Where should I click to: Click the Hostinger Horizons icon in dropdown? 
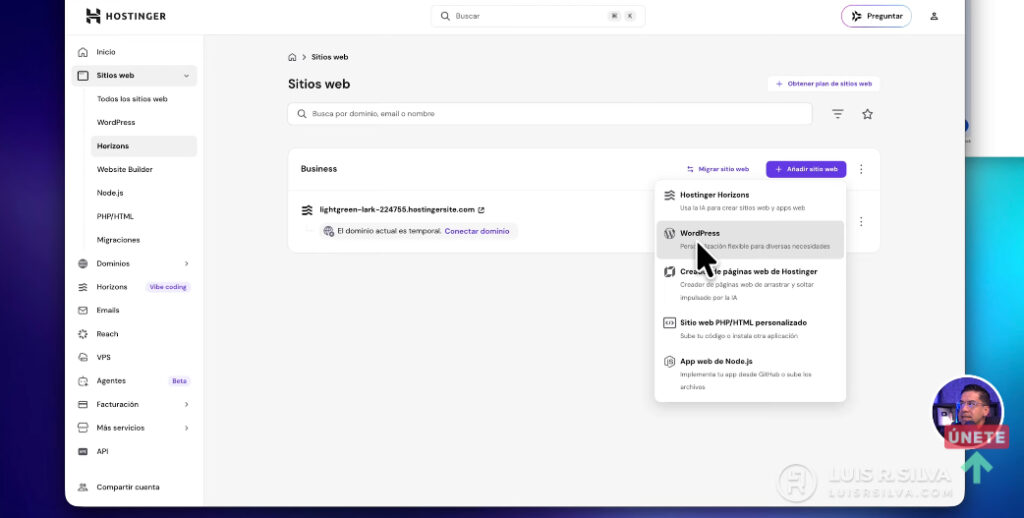pyautogui.click(x=669, y=195)
